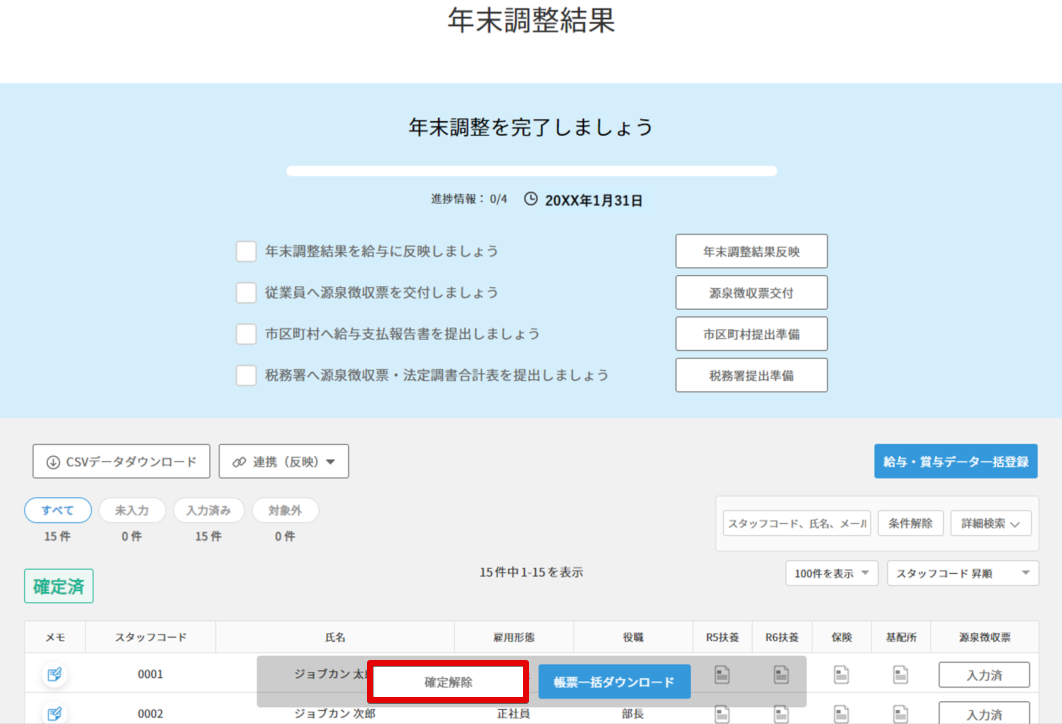Open 基配所 document icon for staff 0001
1062x724 pixels.
901,676
